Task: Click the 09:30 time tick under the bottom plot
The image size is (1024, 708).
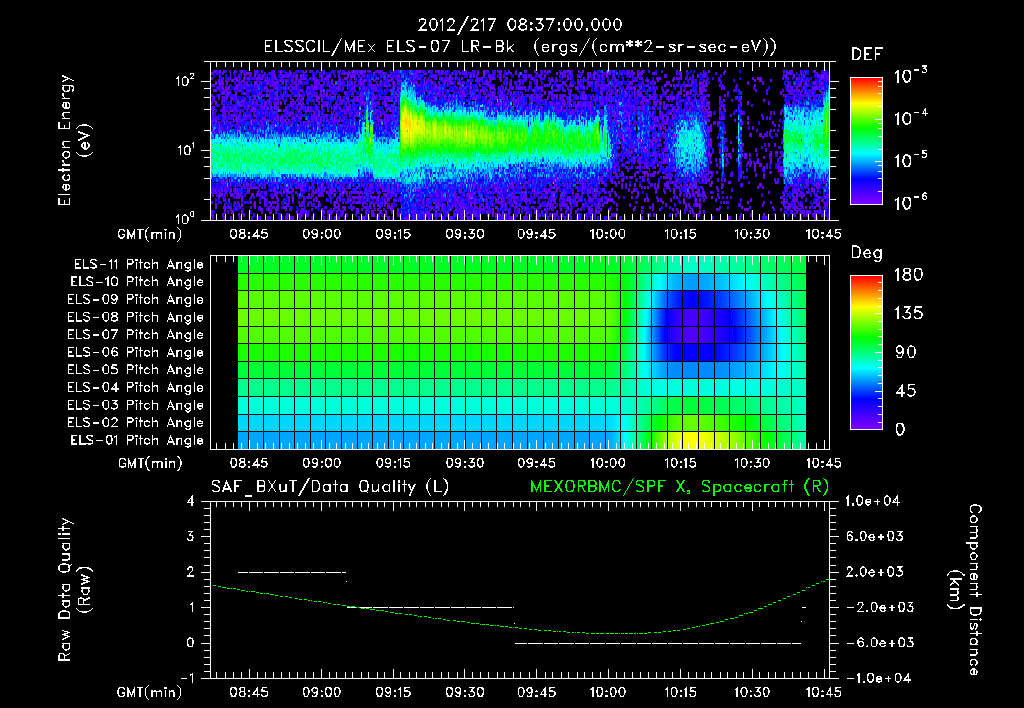Action: (x=464, y=692)
